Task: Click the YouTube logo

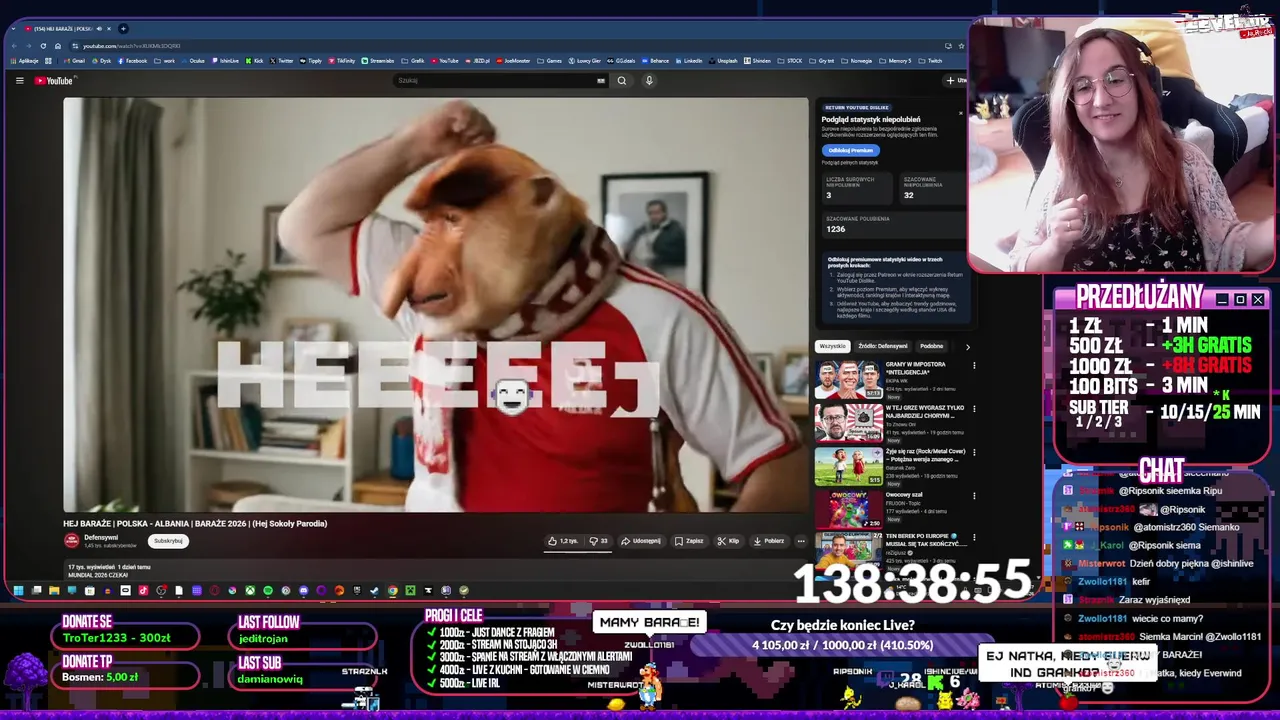Action: click(x=54, y=81)
